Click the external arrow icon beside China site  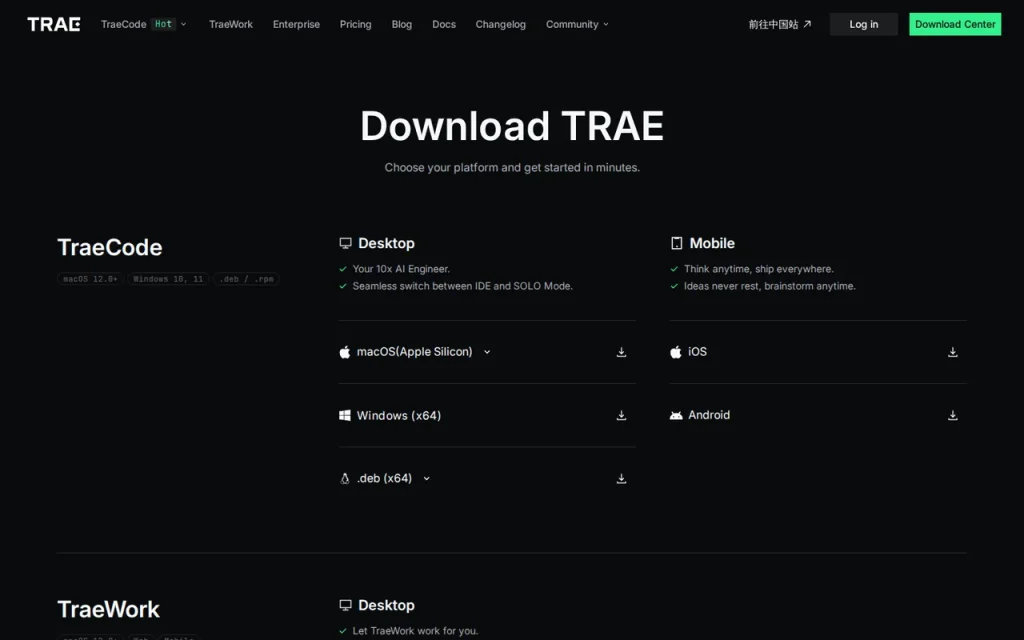807,24
